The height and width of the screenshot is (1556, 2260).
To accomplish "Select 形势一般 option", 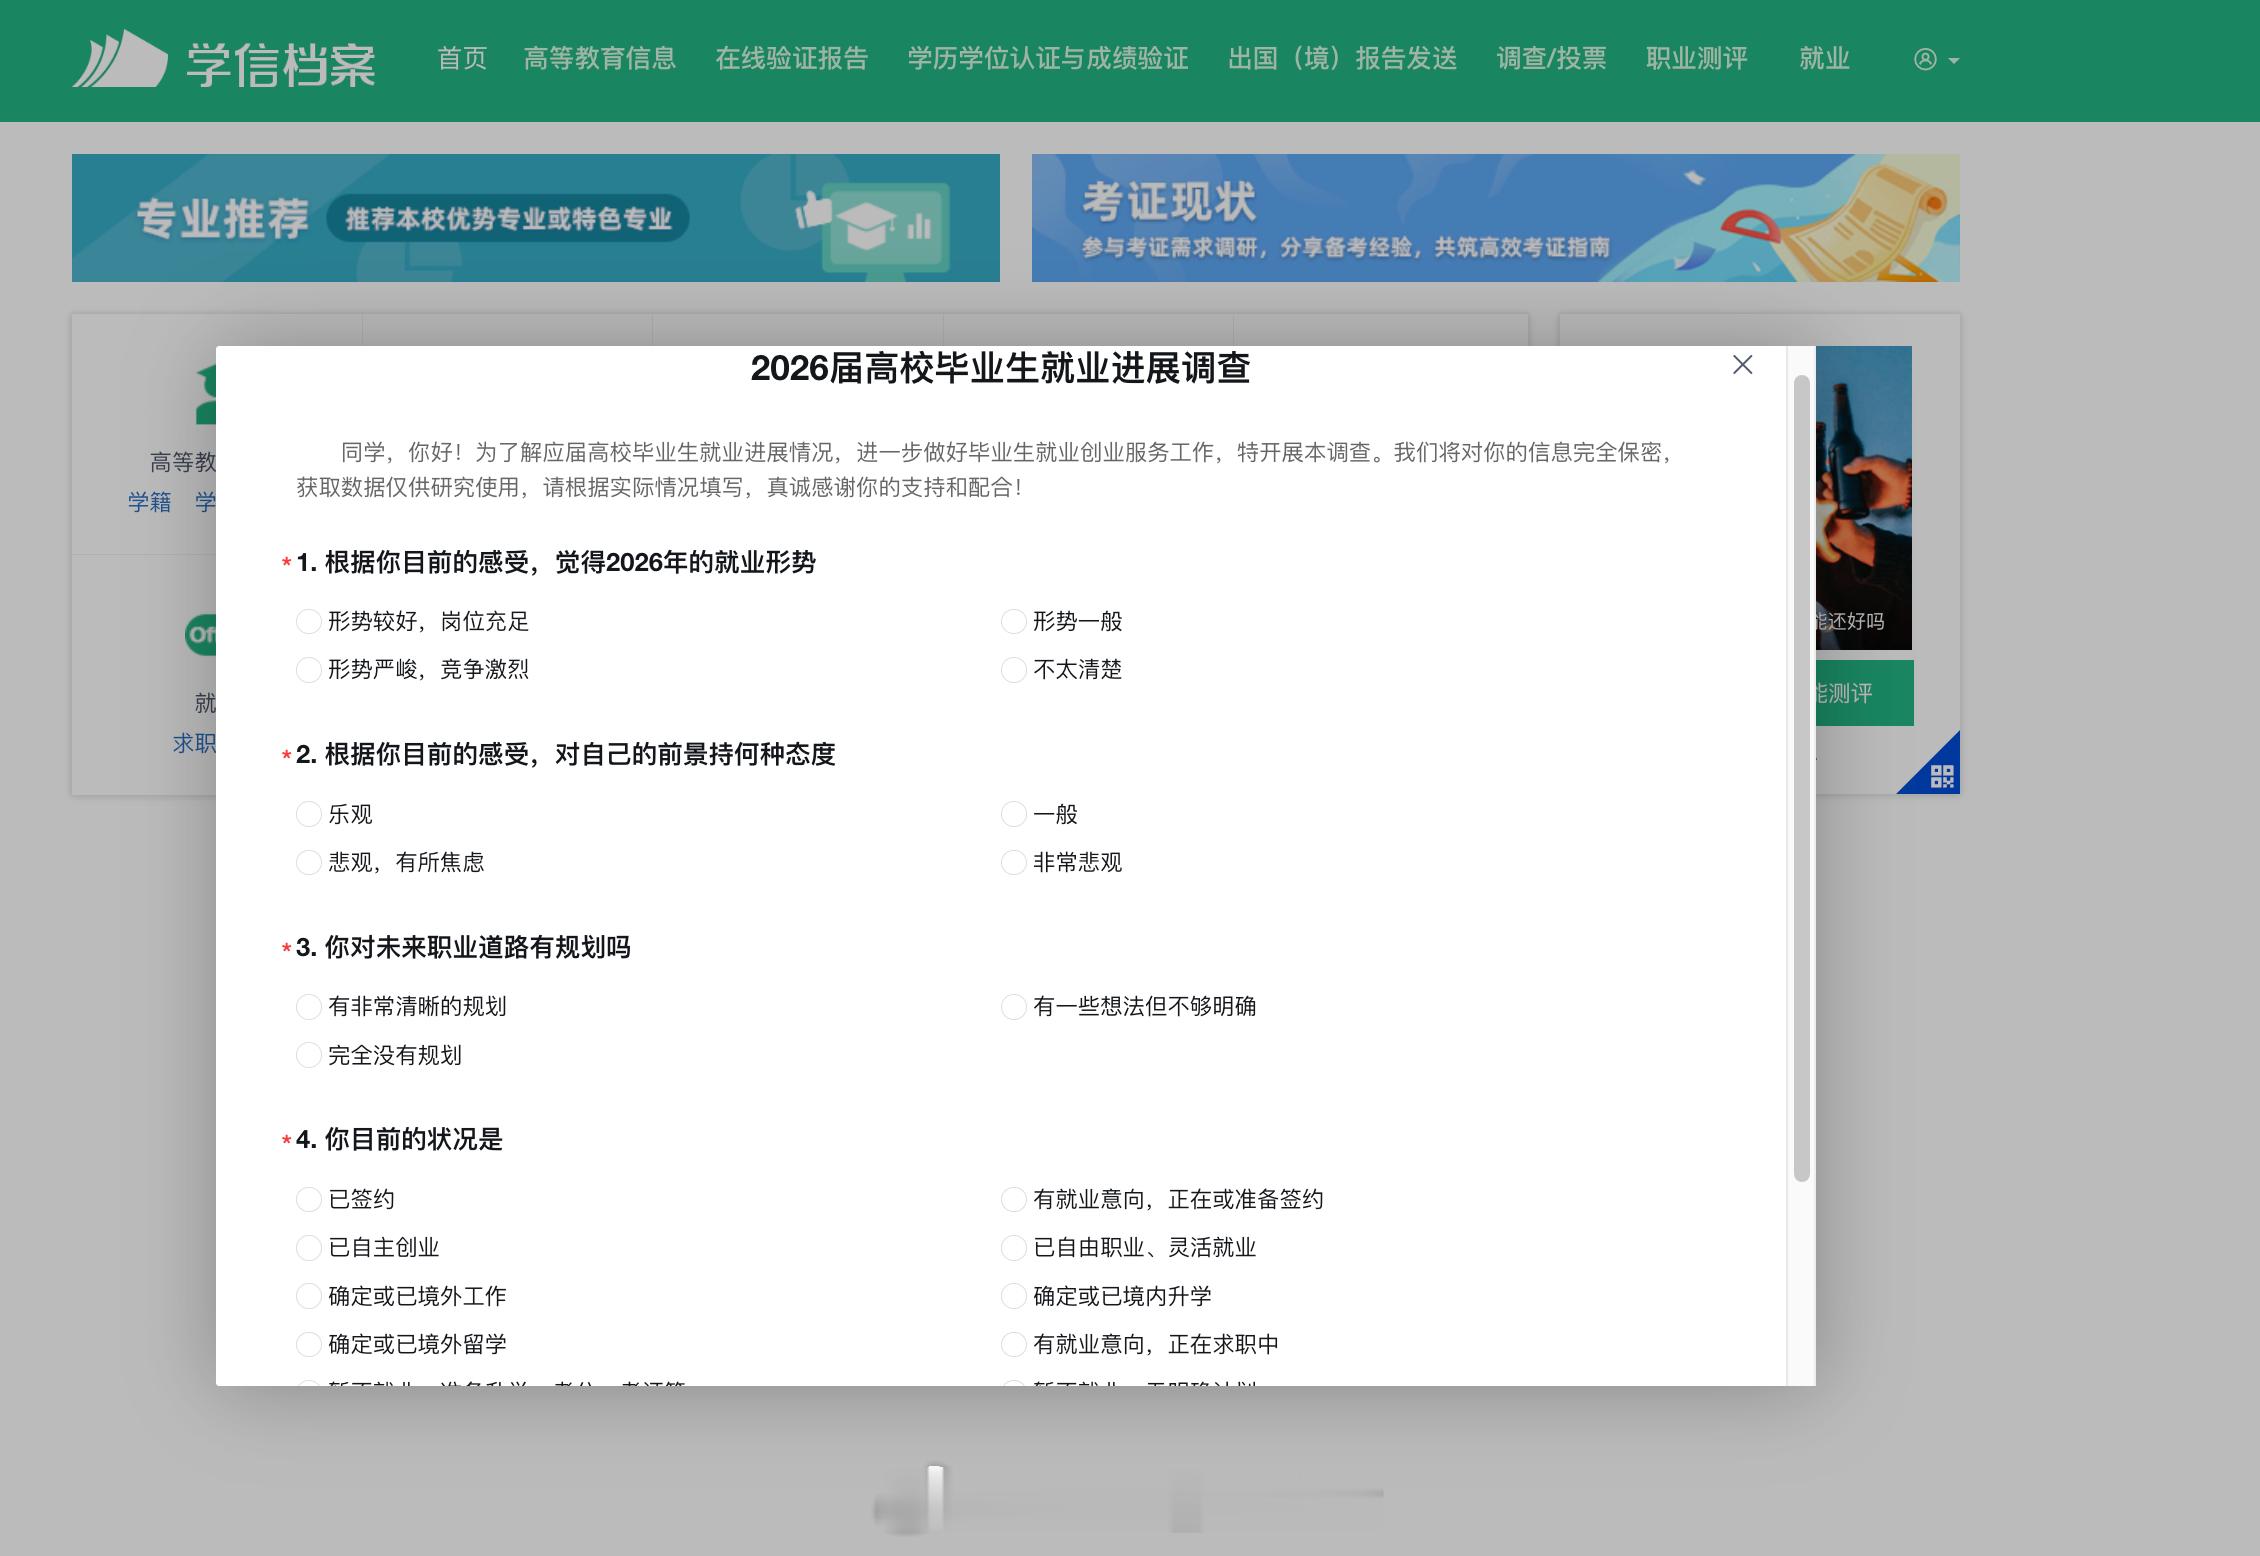I will tap(1014, 621).
